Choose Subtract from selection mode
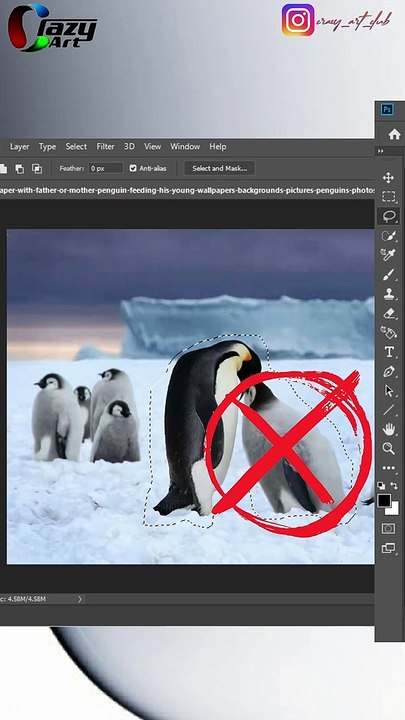The width and height of the screenshot is (405, 720). [20, 169]
